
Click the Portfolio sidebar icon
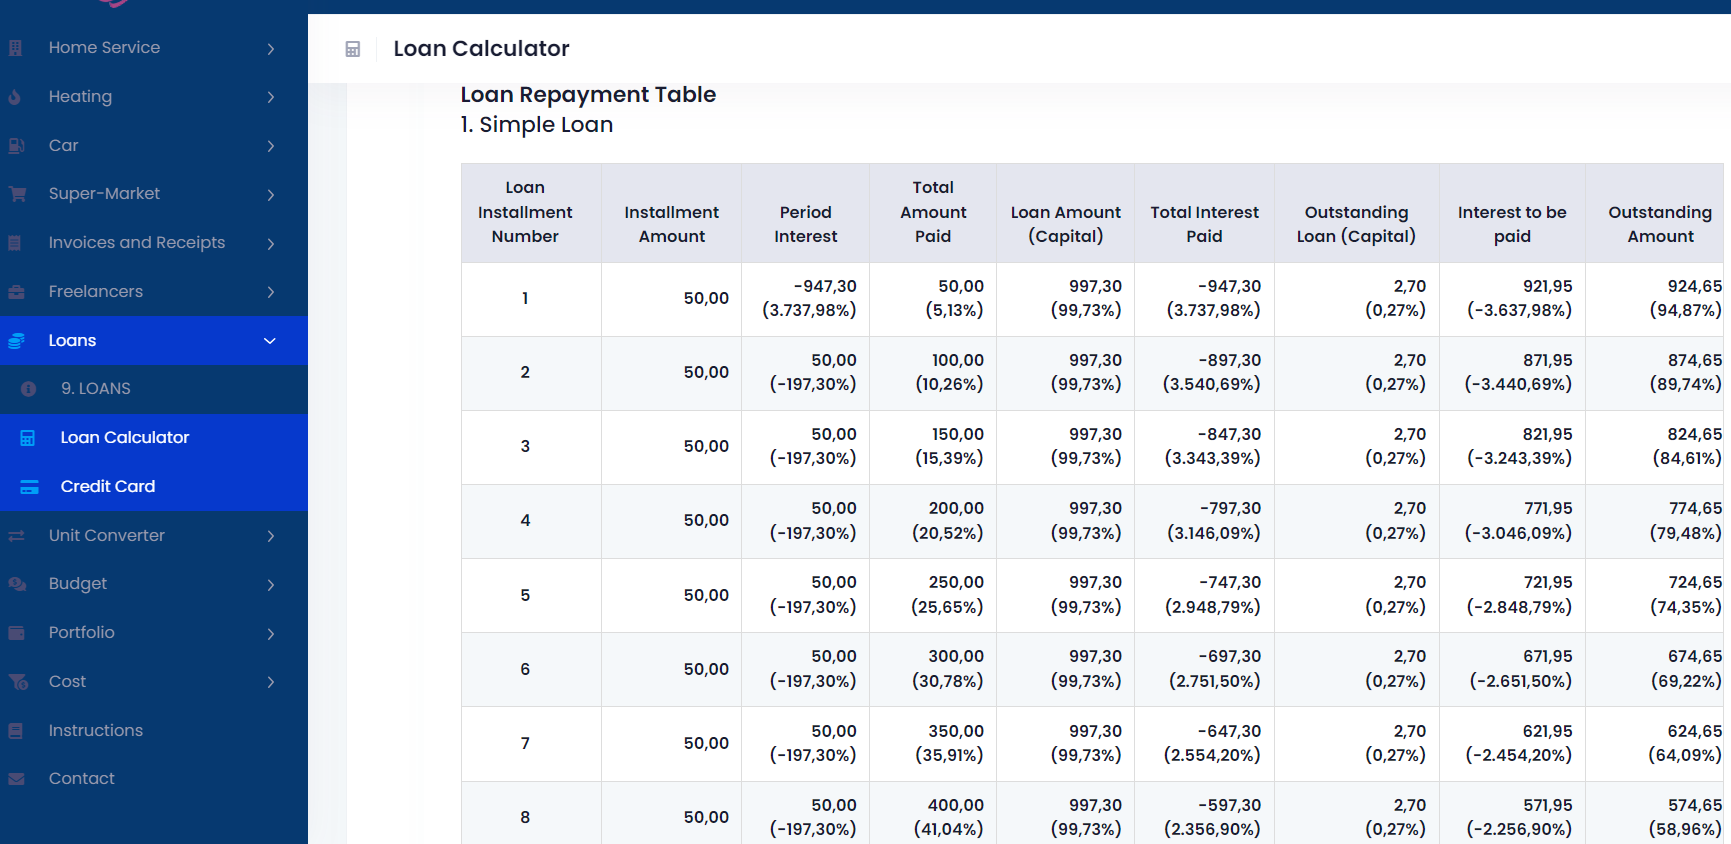pos(16,633)
